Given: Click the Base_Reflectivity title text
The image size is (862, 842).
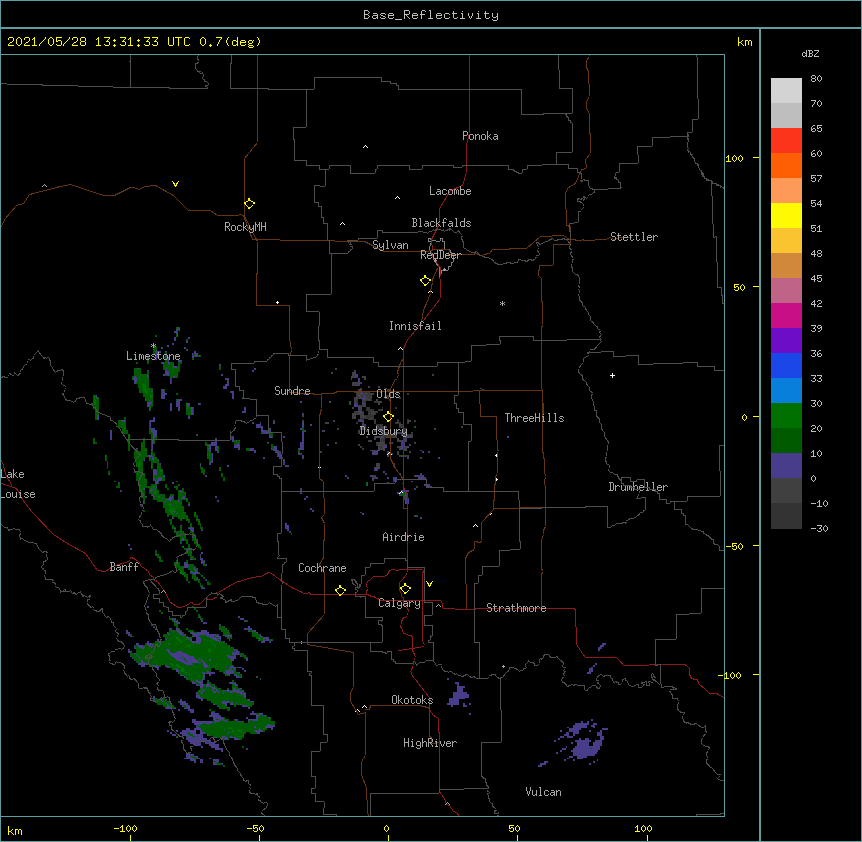Looking at the screenshot, I should (431, 15).
